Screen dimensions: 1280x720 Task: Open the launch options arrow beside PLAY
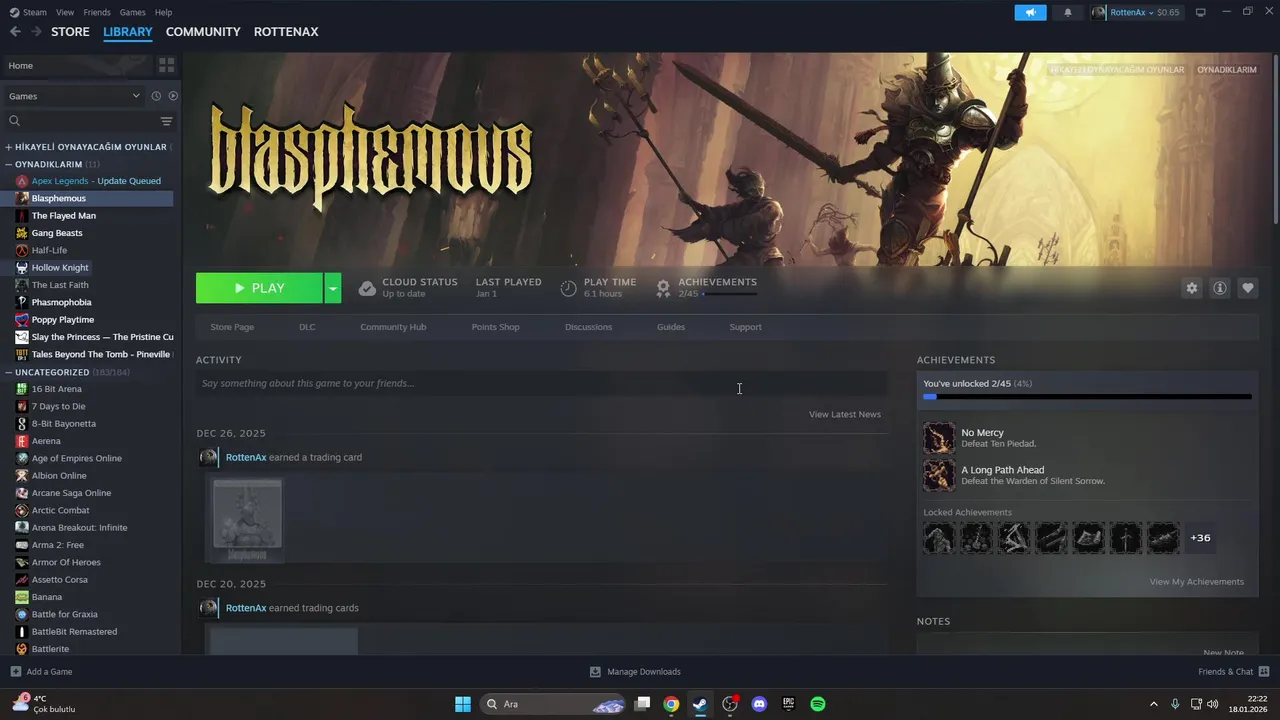point(333,288)
